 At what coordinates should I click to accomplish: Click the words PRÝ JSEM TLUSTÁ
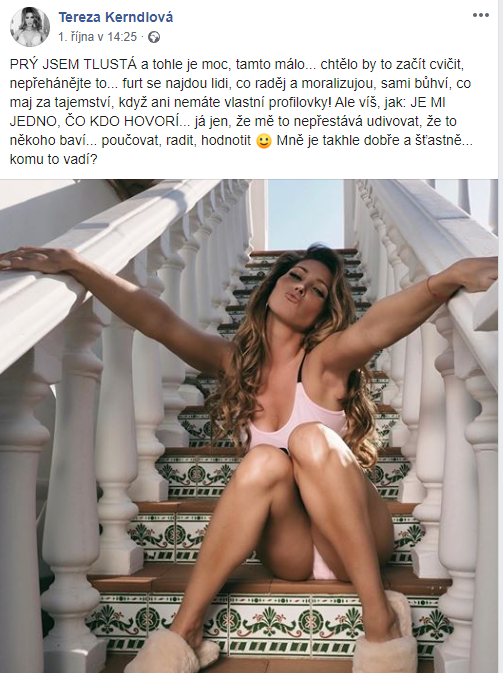pyautogui.click(x=73, y=64)
